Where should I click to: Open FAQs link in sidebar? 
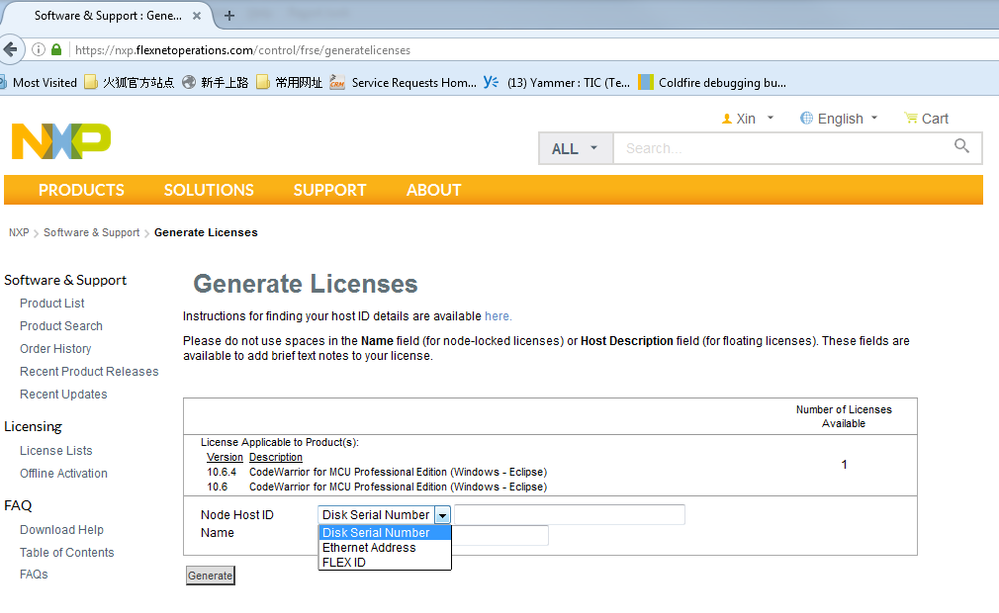(34, 574)
